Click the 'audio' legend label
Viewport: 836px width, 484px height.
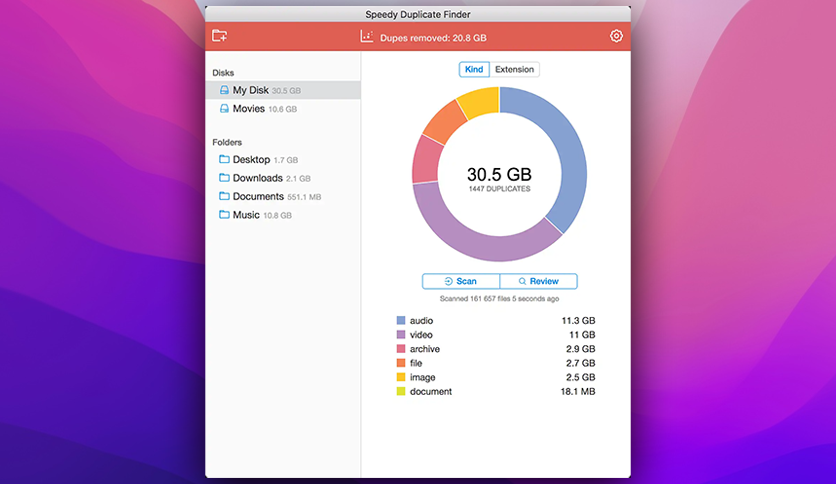click(421, 320)
